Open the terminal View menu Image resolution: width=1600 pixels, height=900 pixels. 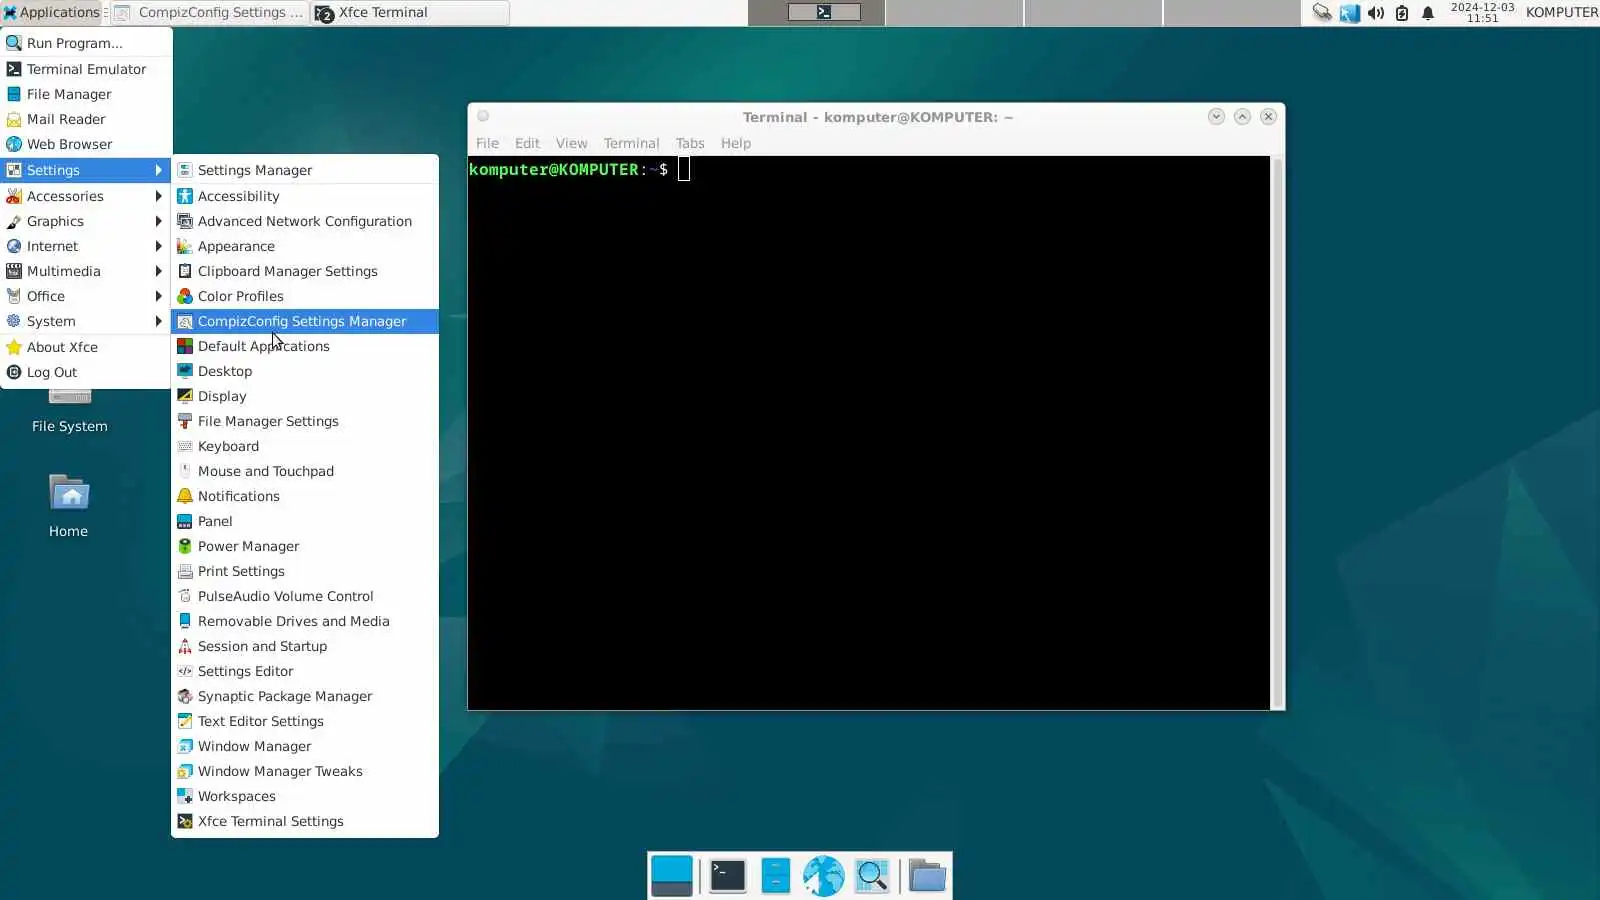[x=571, y=143]
